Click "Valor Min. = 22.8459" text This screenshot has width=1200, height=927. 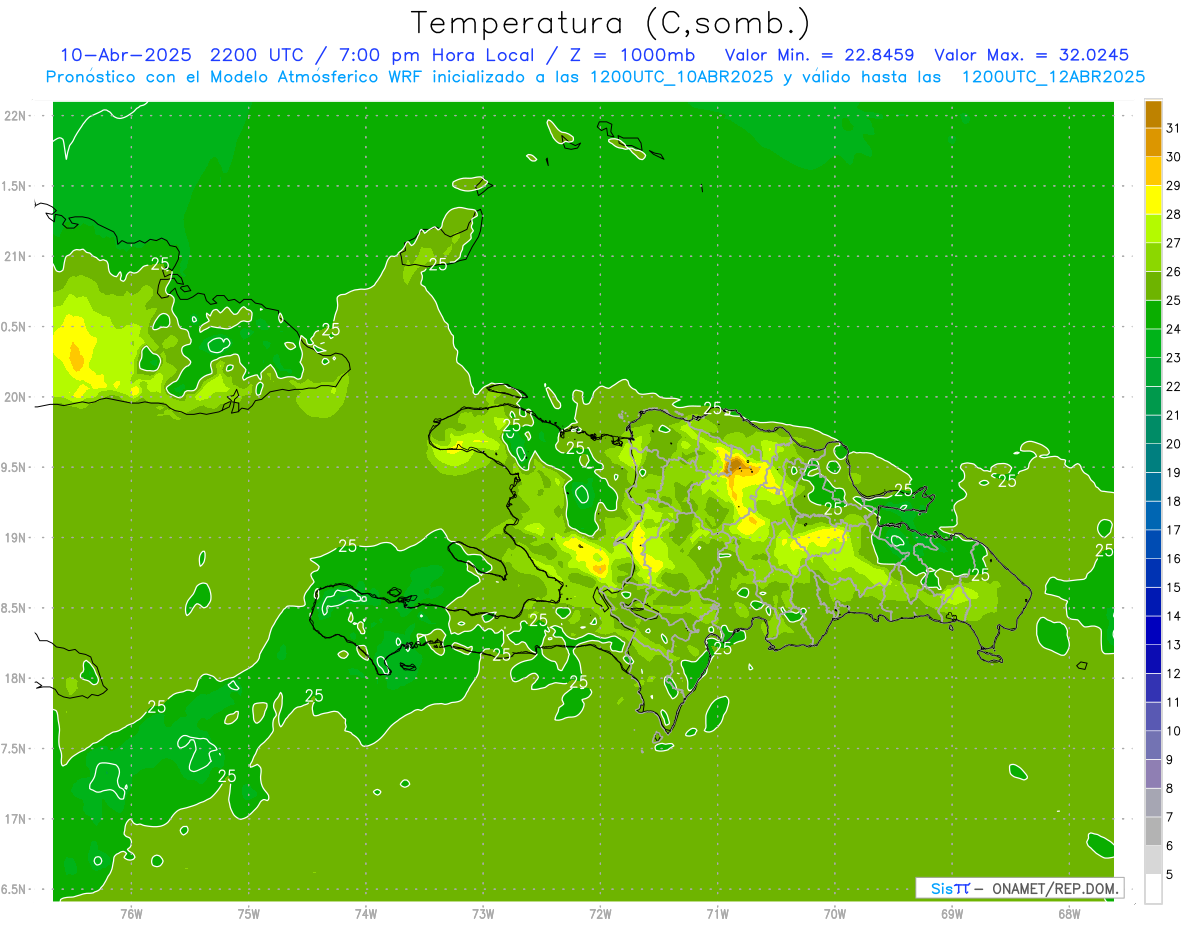(819, 54)
